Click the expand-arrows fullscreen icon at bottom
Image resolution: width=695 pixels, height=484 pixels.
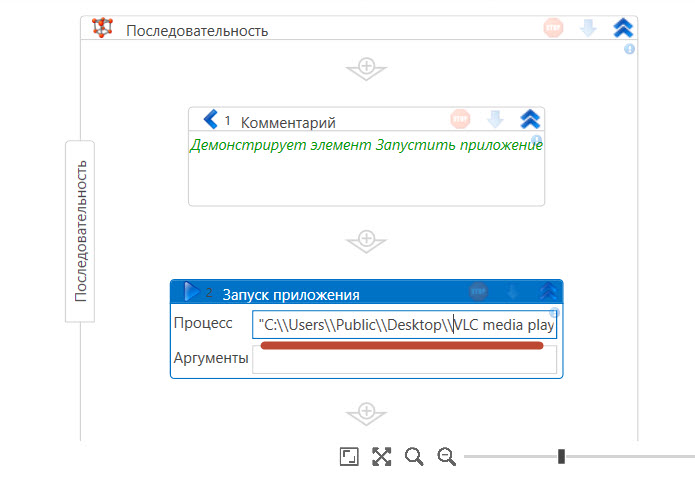381,457
